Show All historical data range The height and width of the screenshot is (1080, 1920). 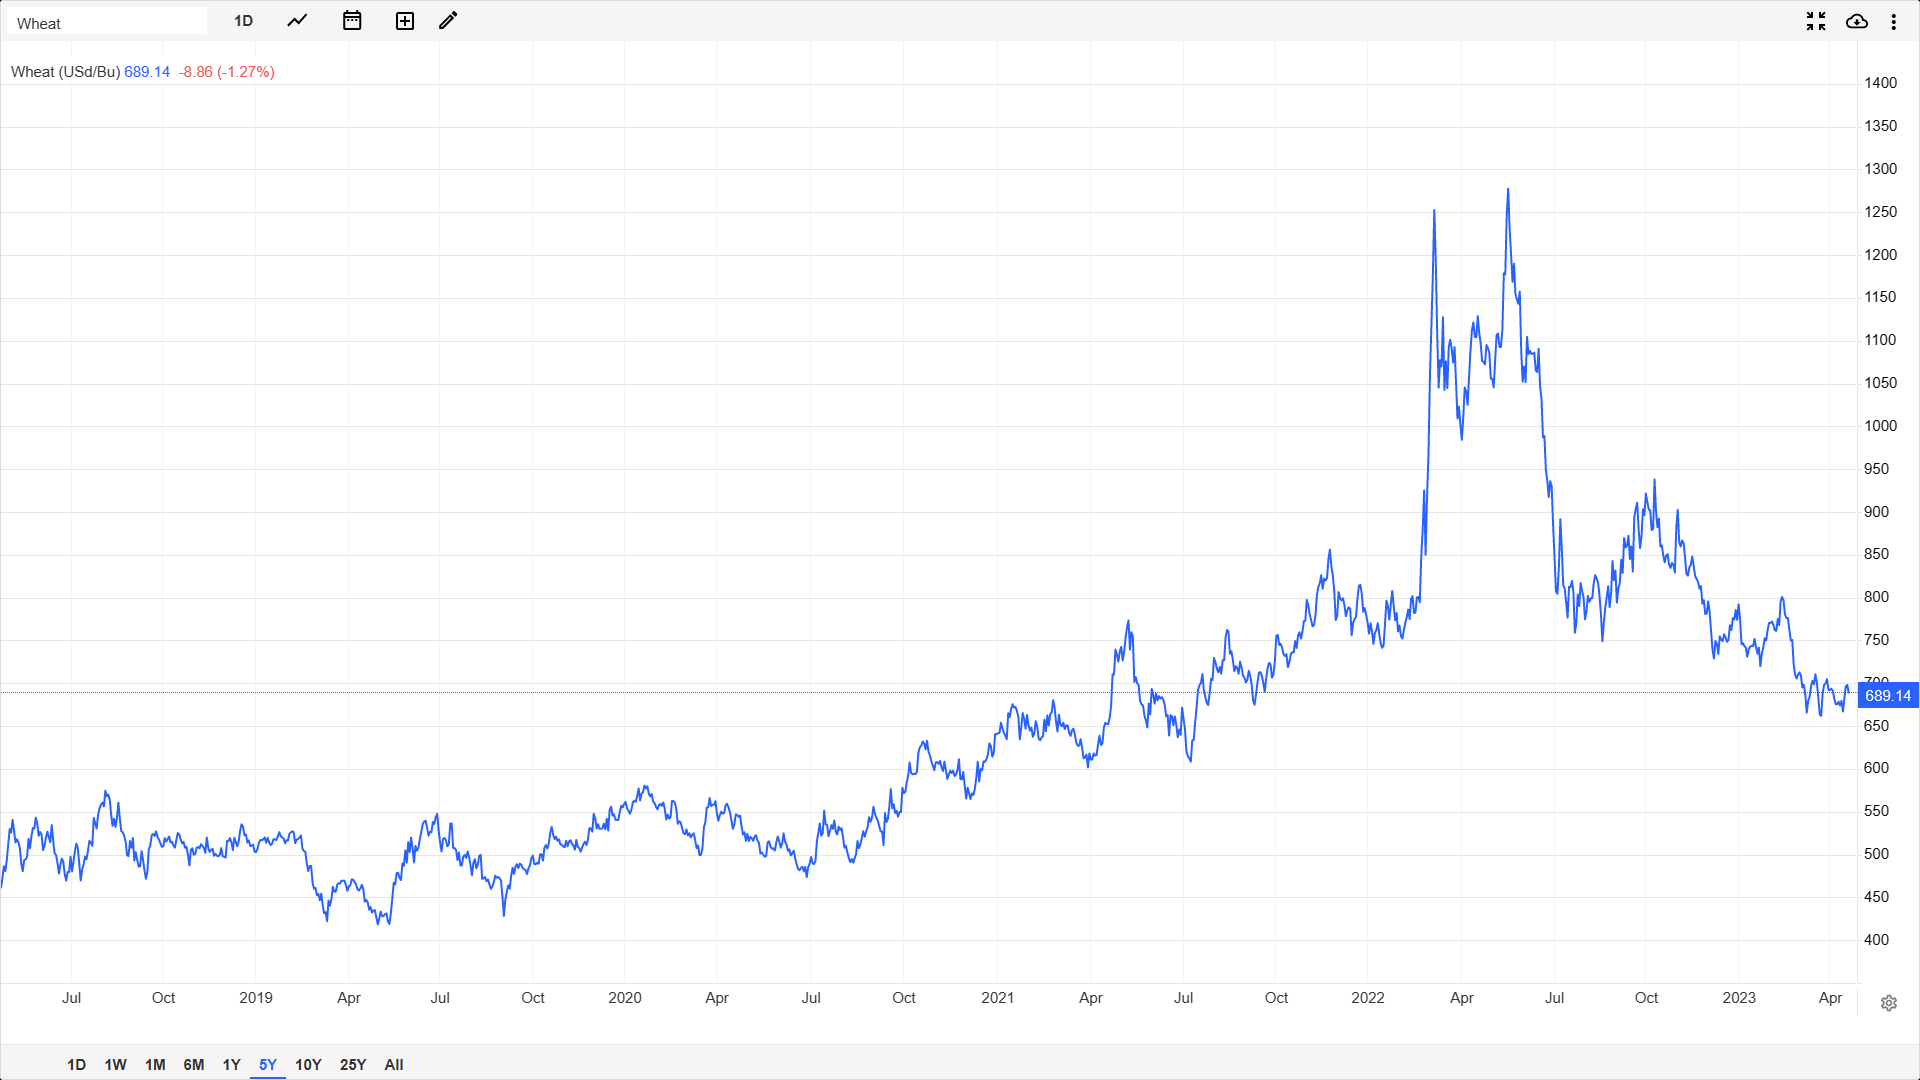click(394, 1064)
